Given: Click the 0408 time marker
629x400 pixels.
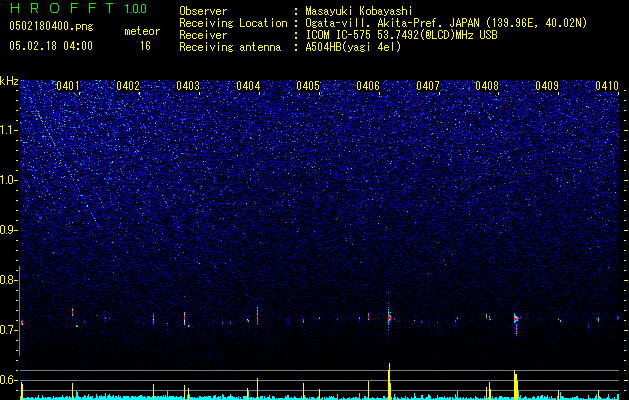Looking at the screenshot, I should click(x=487, y=86).
